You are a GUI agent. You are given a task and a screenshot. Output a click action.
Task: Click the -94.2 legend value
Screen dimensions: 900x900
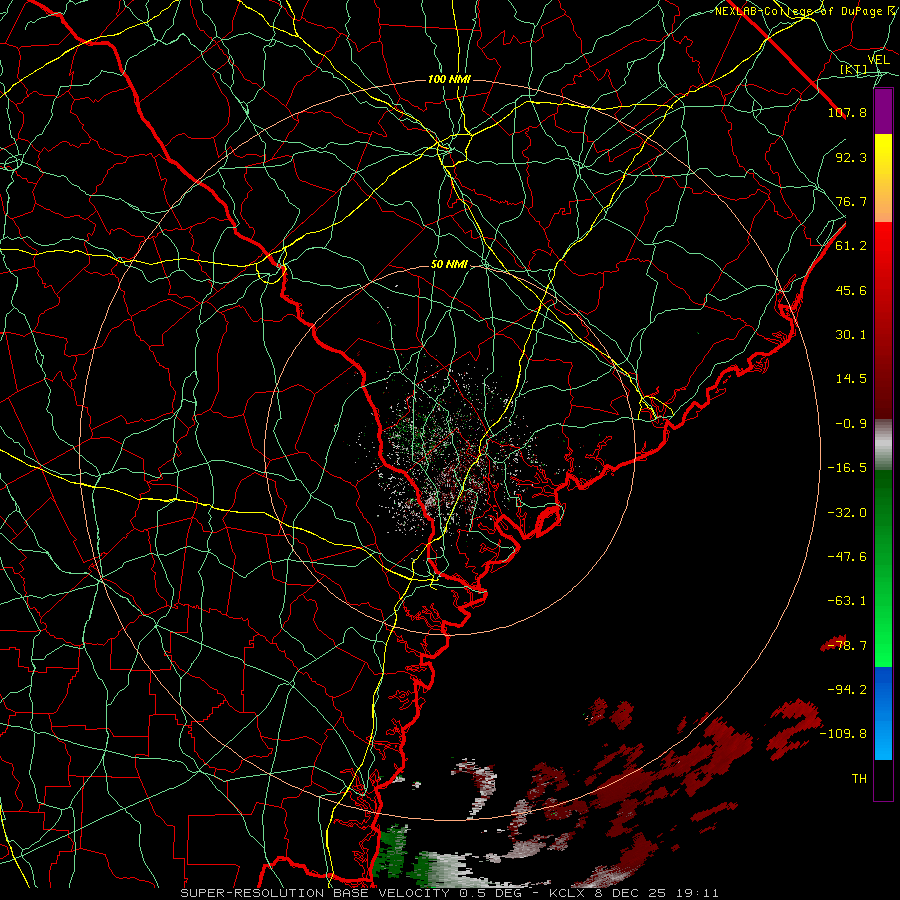847,690
